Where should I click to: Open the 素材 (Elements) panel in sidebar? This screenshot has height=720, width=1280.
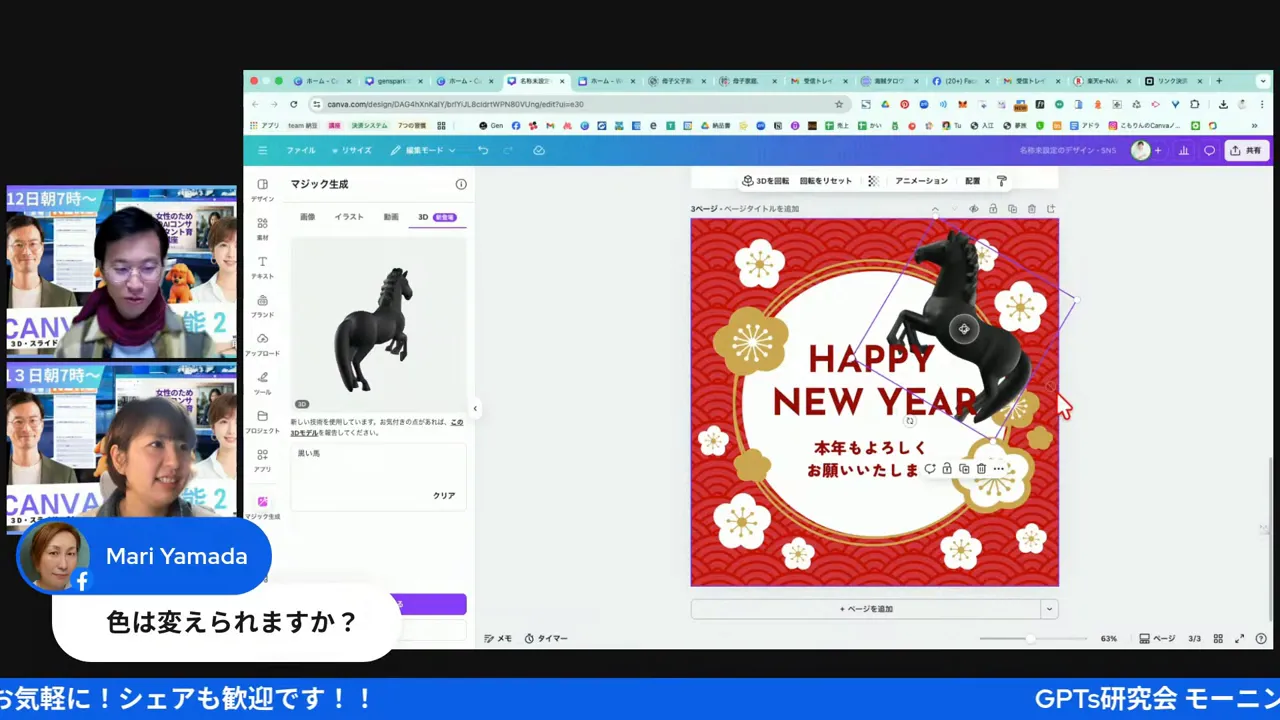click(x=262, y=228)
